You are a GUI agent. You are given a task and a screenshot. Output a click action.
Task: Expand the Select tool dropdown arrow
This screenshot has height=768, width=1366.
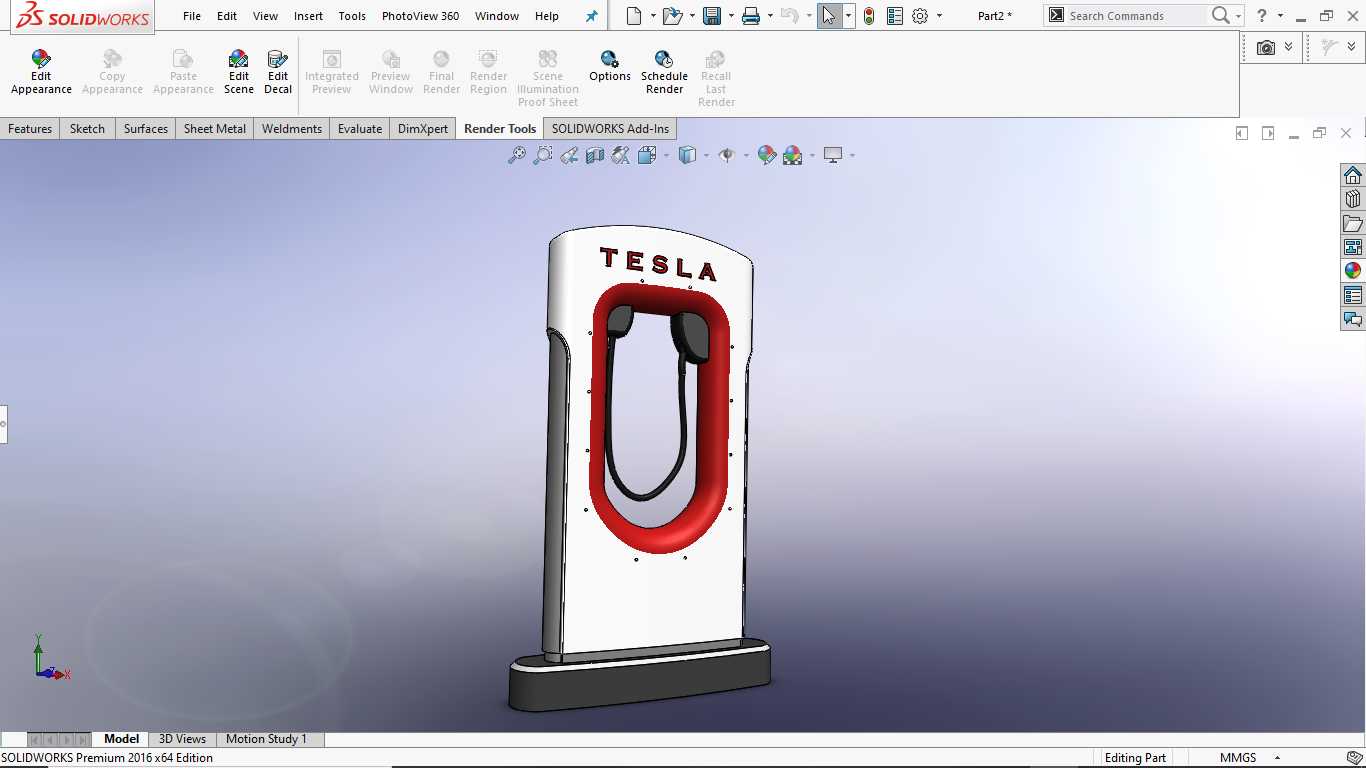[x=848, y=16]
